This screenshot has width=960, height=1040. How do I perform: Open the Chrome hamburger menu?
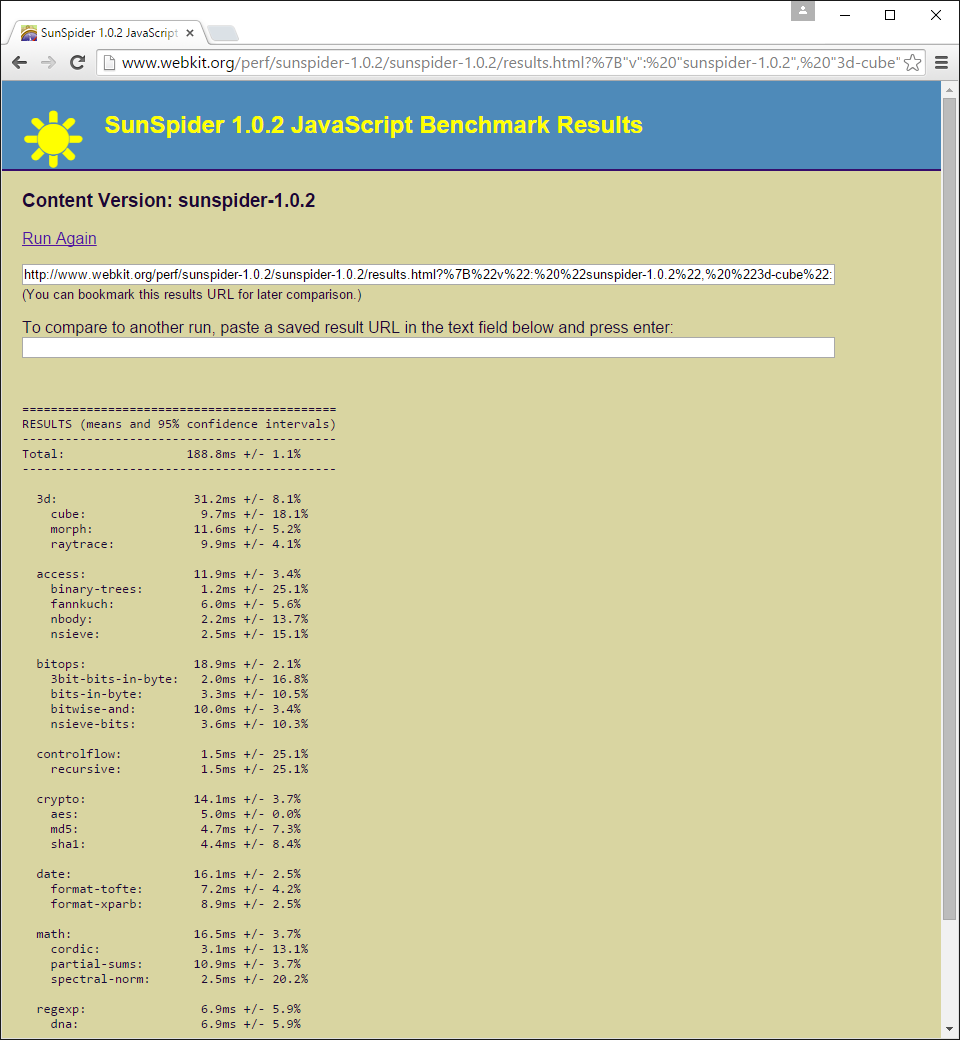(941, 62)
